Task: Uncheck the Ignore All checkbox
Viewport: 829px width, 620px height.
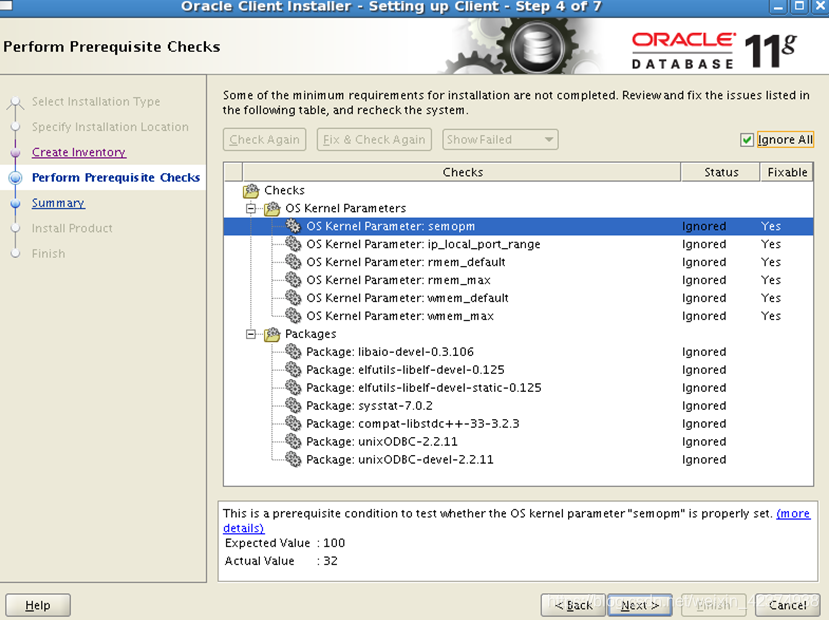Action: 747,140
